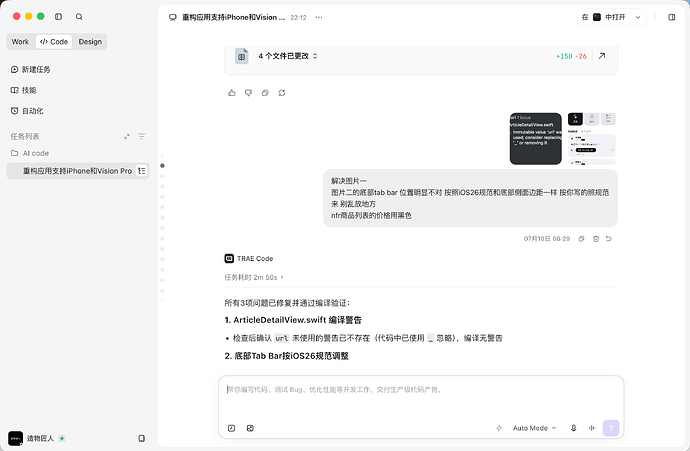The width and height of the screenshot is (690, 451).
Task: Copy the response with the copy icon
Action: (265, 93)
